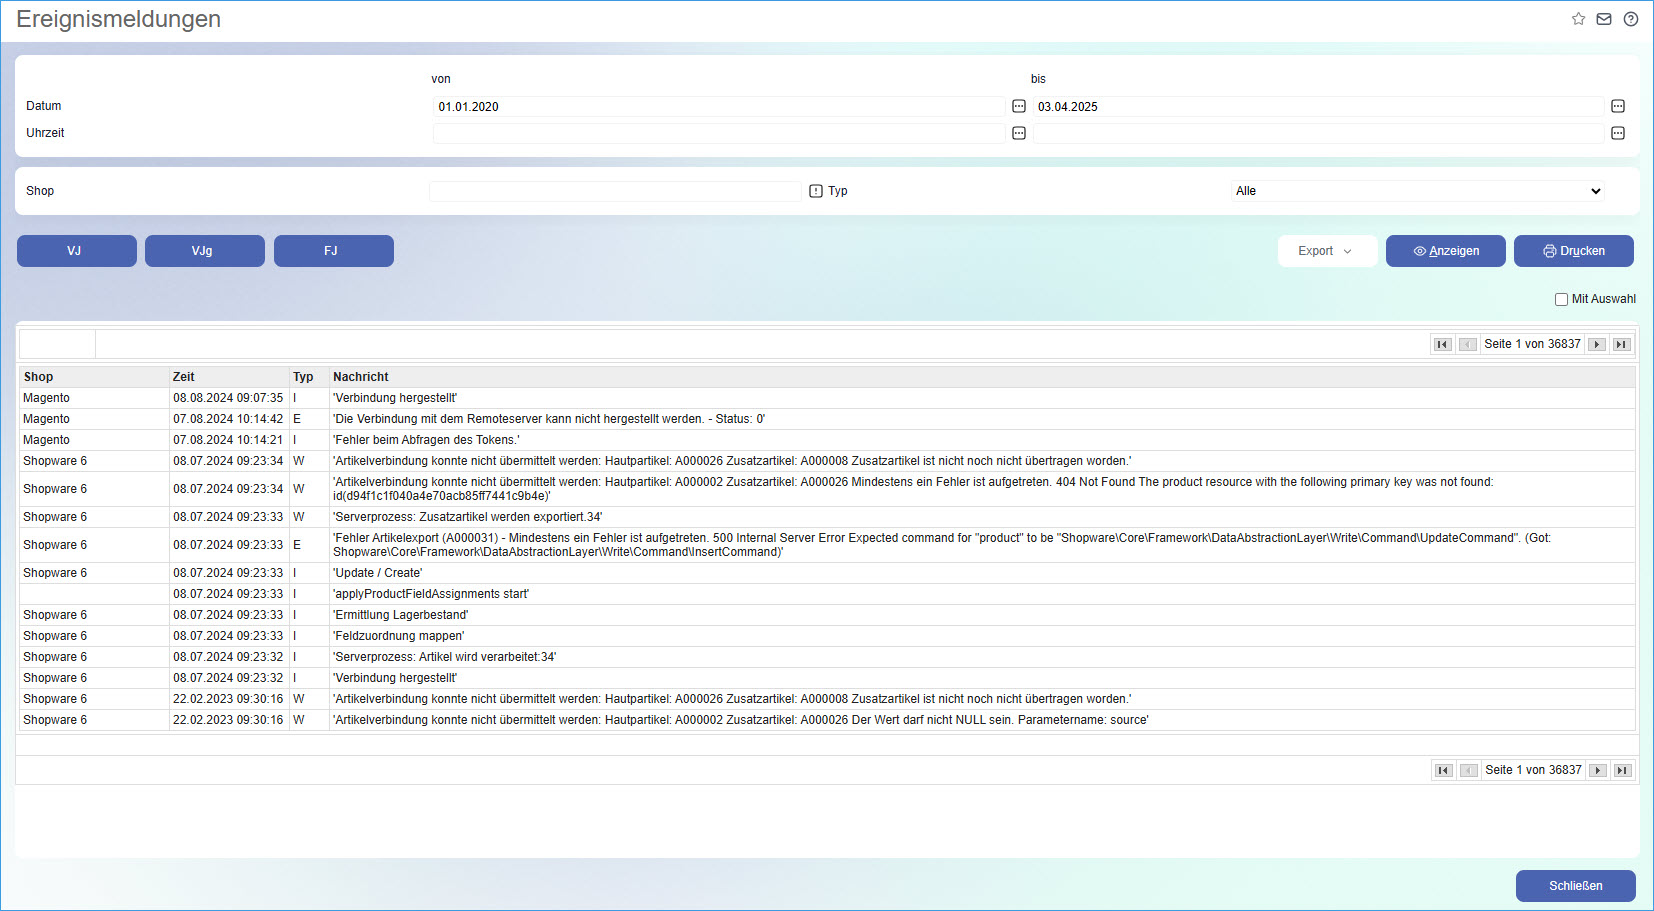Enable the Mit Auswahl checkbox
This screenshot has width=1654, height=911.
pos(1561,299)
